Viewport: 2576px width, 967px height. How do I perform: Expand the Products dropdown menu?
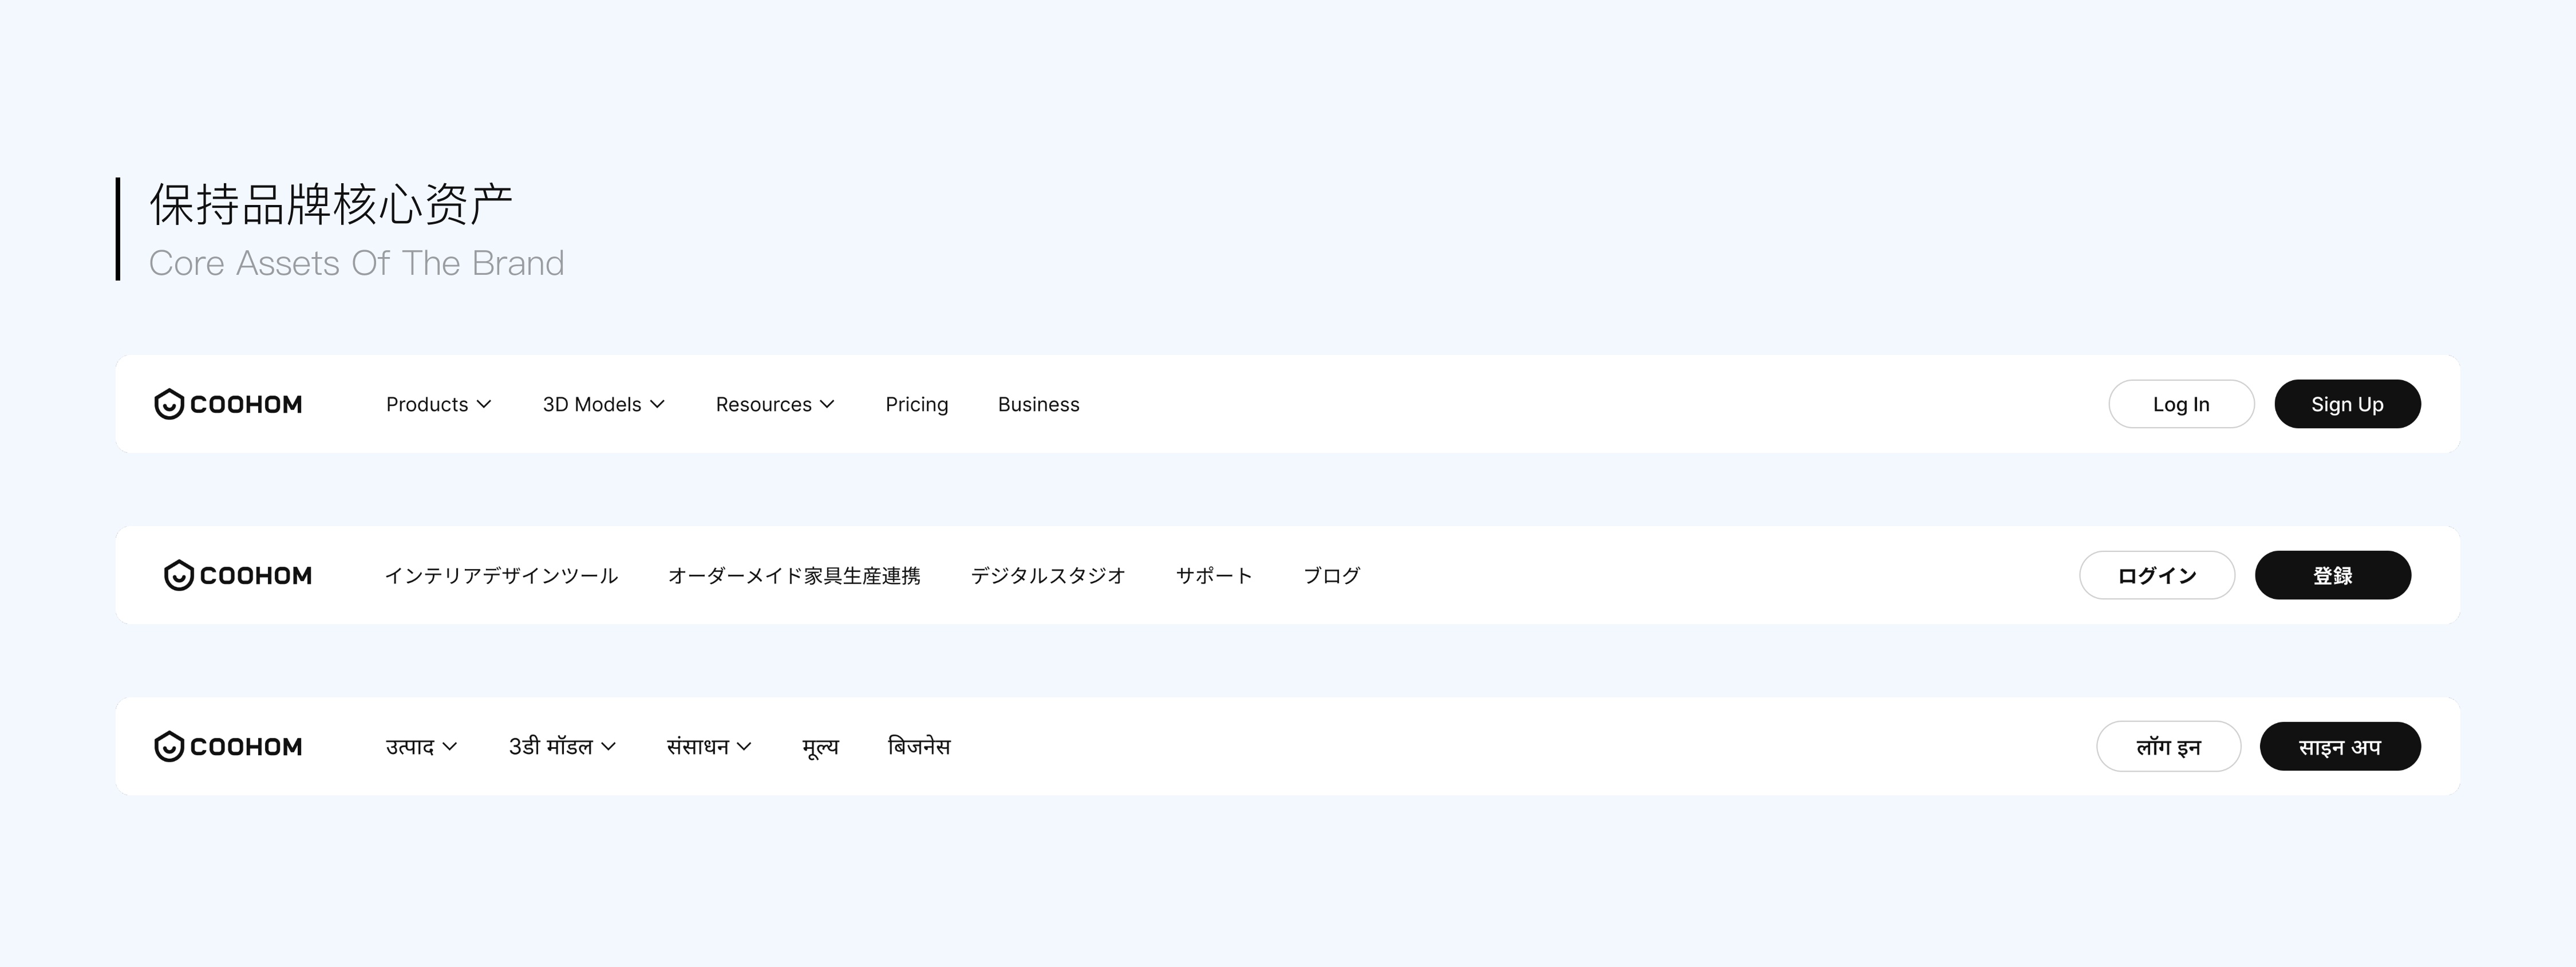438,404
